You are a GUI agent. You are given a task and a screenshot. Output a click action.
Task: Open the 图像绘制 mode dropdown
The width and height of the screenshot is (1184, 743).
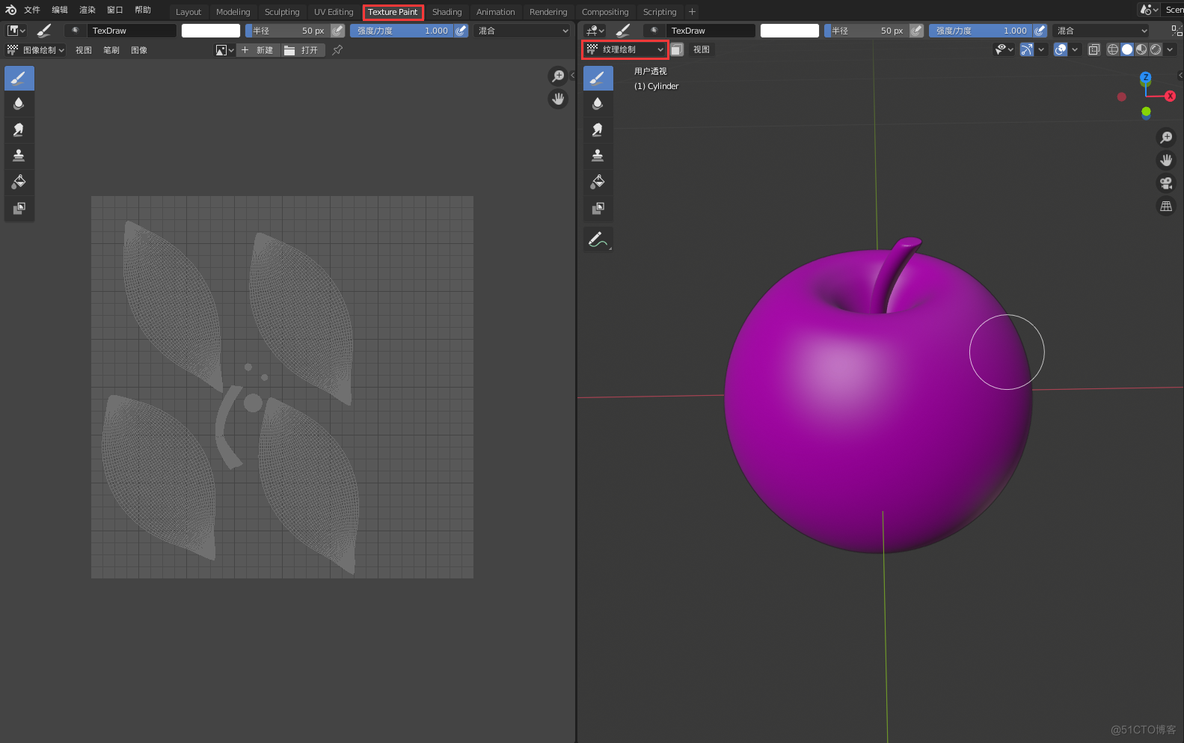point(35,50)
